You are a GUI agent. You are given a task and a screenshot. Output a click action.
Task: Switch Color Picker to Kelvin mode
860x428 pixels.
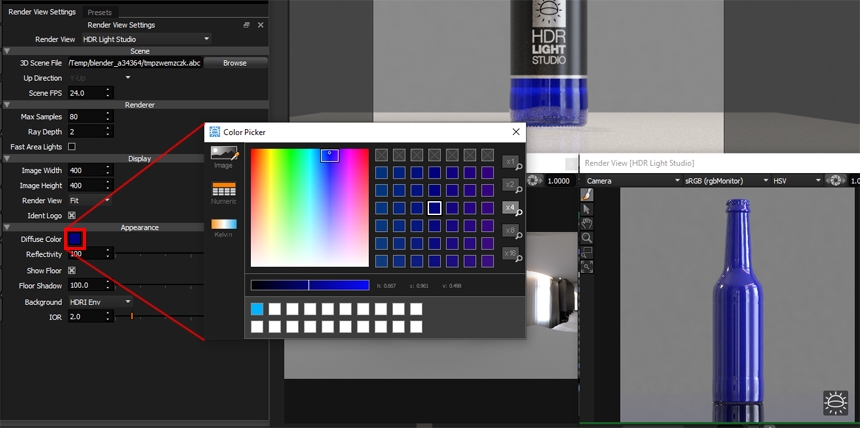click(x=224, y=228)
